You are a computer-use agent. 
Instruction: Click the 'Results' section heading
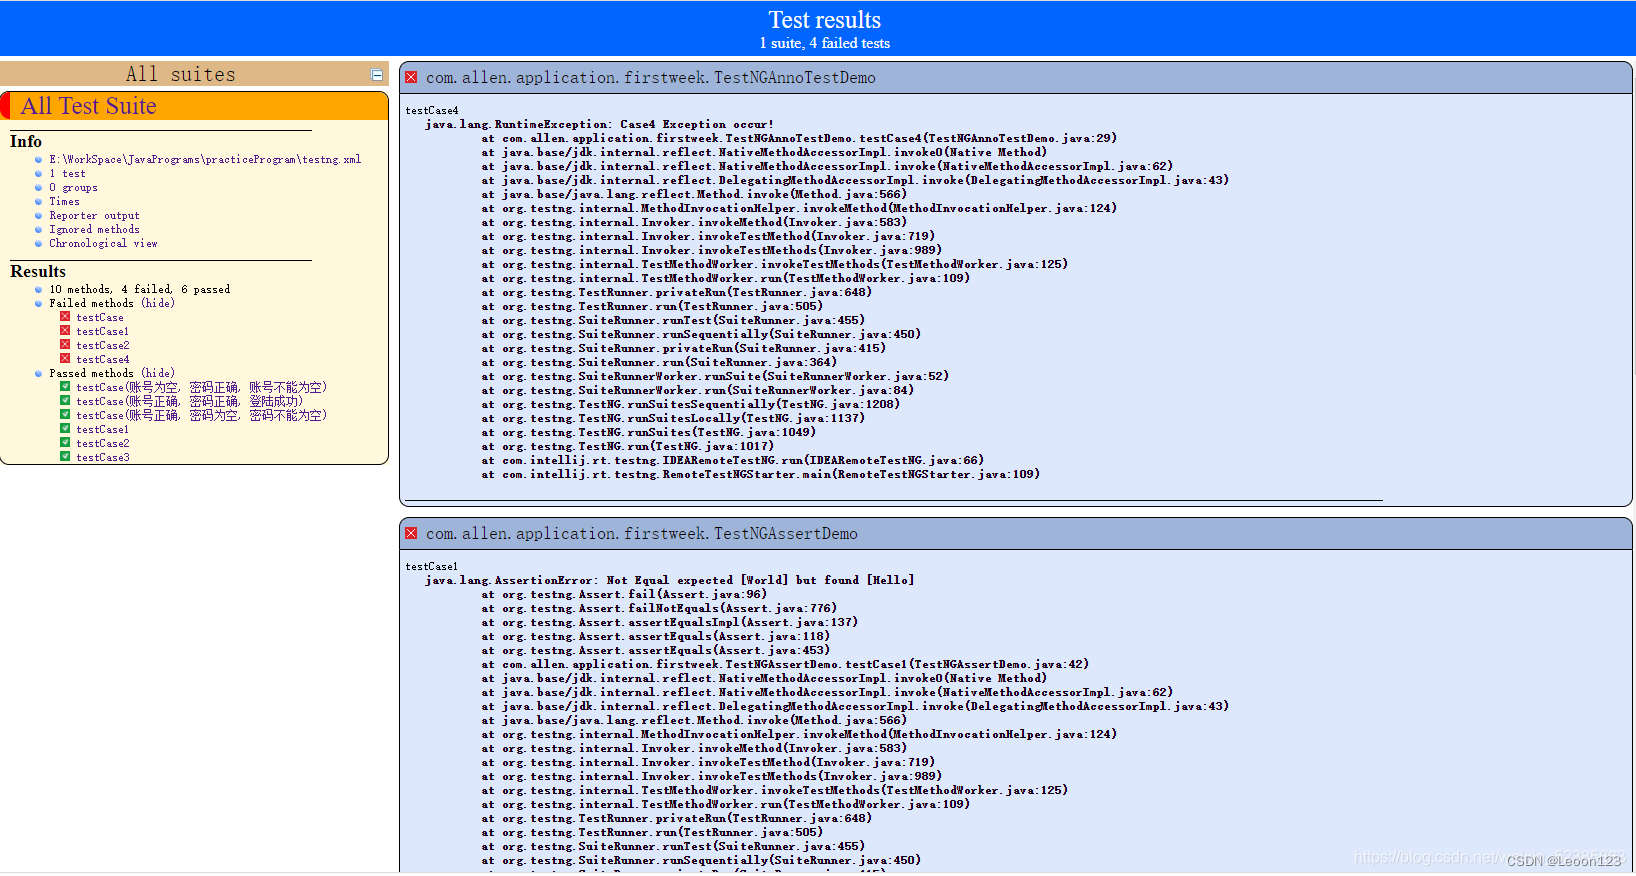tap(38, 271)
